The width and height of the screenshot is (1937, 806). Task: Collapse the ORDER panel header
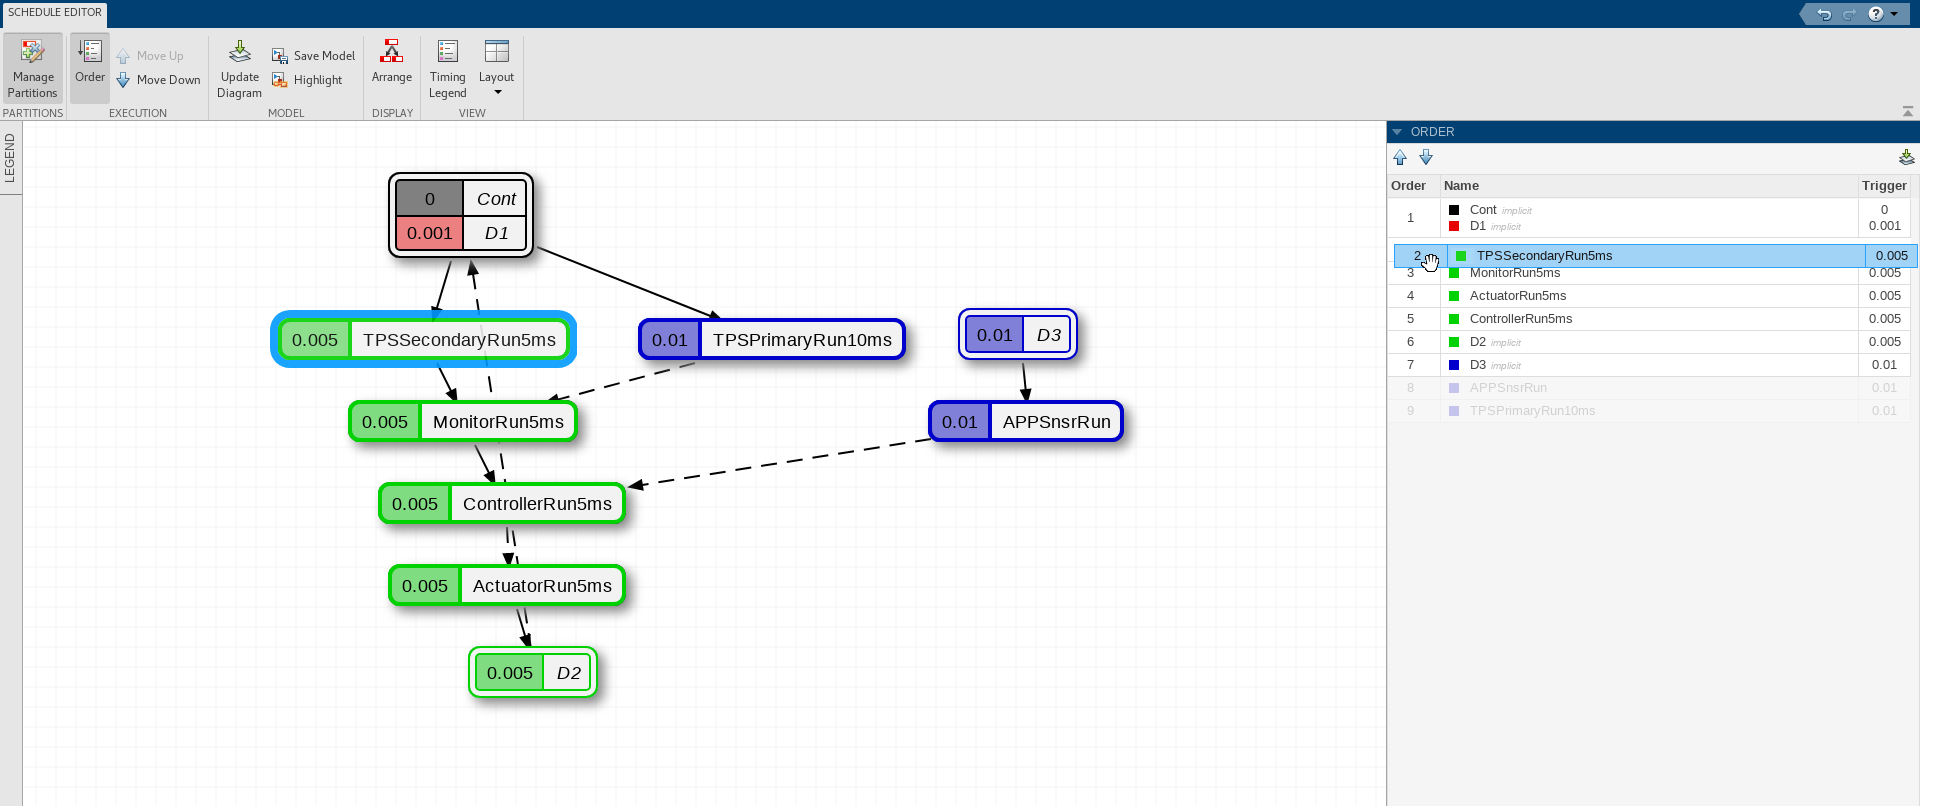pos(1397,132)
